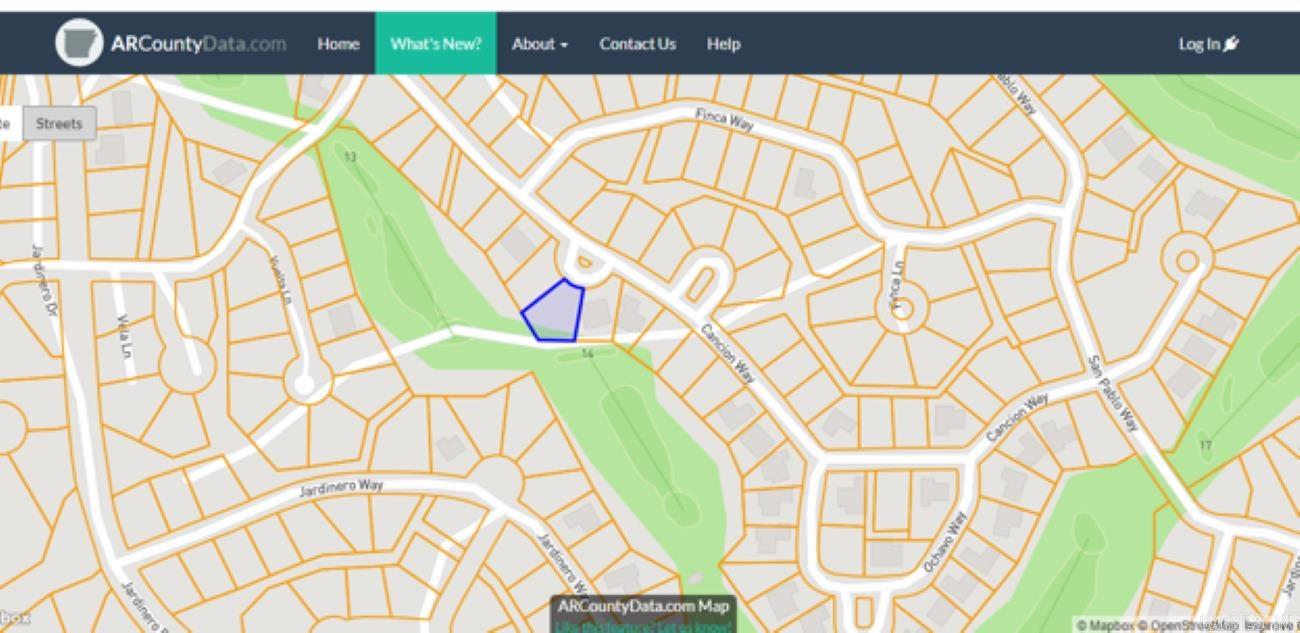Click golf hole marker 17
The width and height of the screenshot is (1300, 633).
[1205, 445]
